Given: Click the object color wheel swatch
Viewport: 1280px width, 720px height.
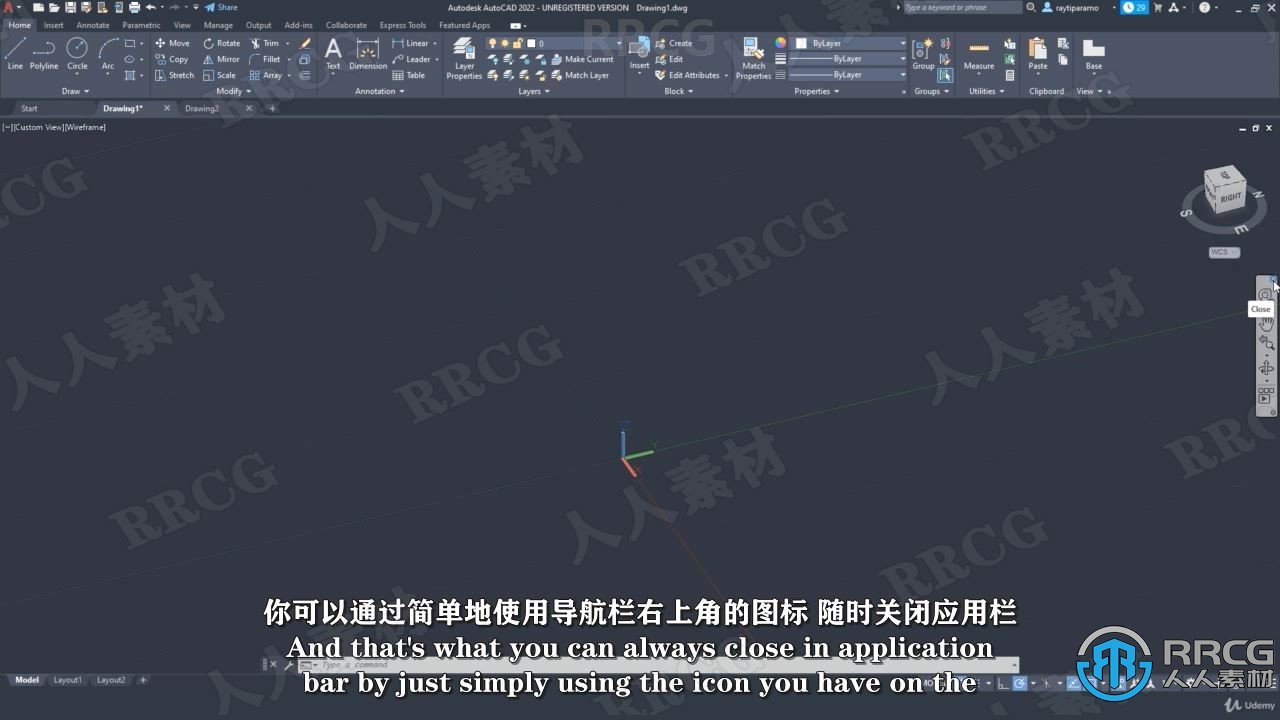Looking at the screenshot, I should point(781,43).
